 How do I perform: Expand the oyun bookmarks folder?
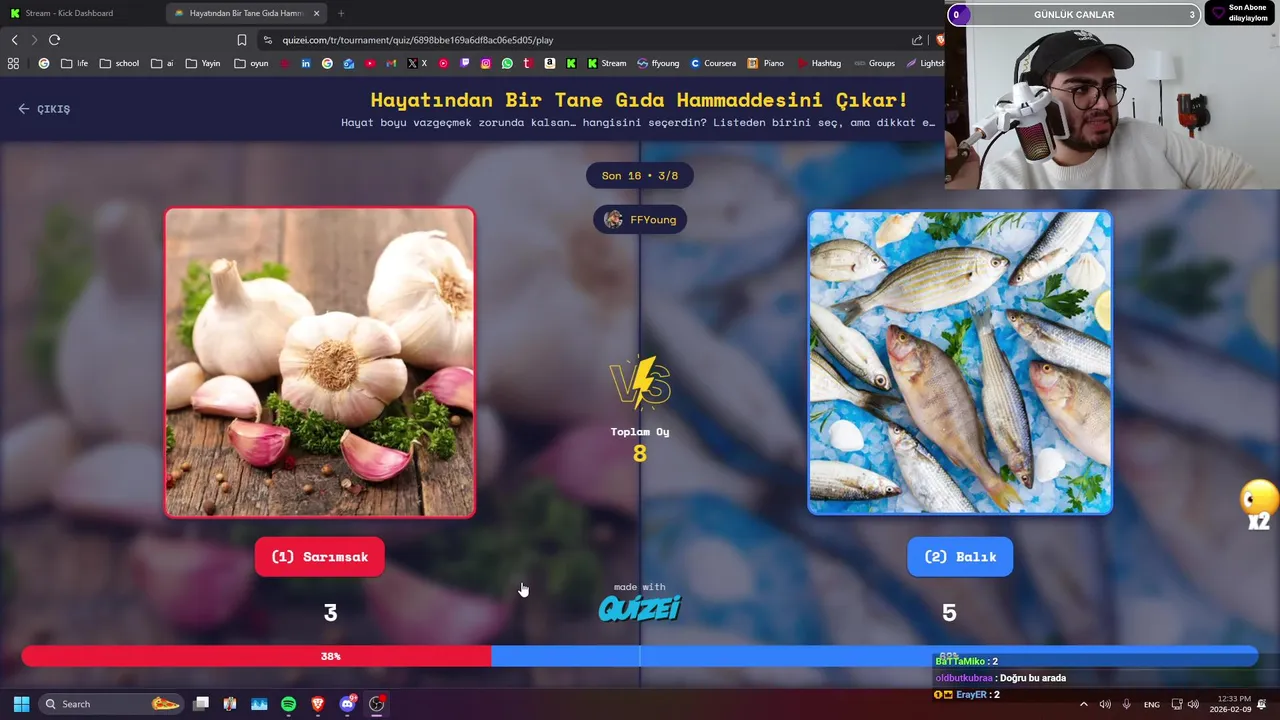point(251,63)
